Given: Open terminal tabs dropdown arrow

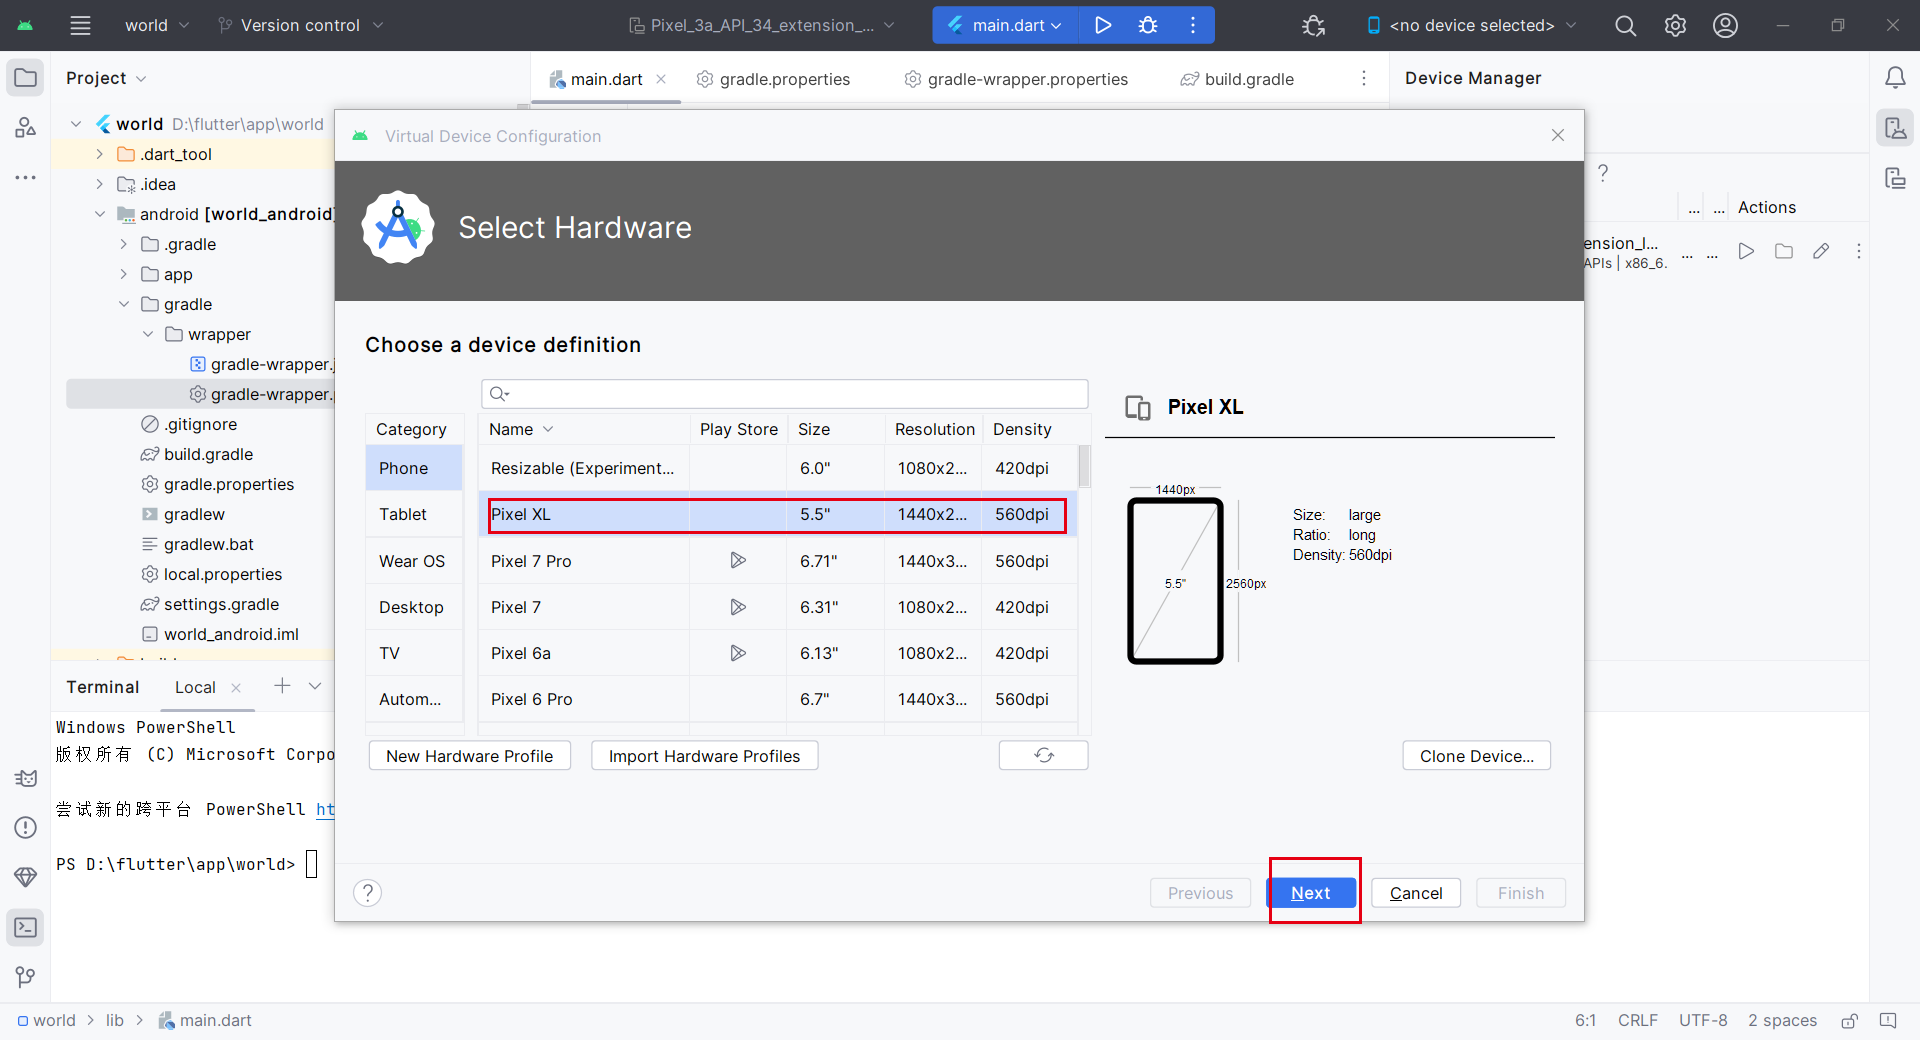Looking at the screenshot, I should point(315,686).
